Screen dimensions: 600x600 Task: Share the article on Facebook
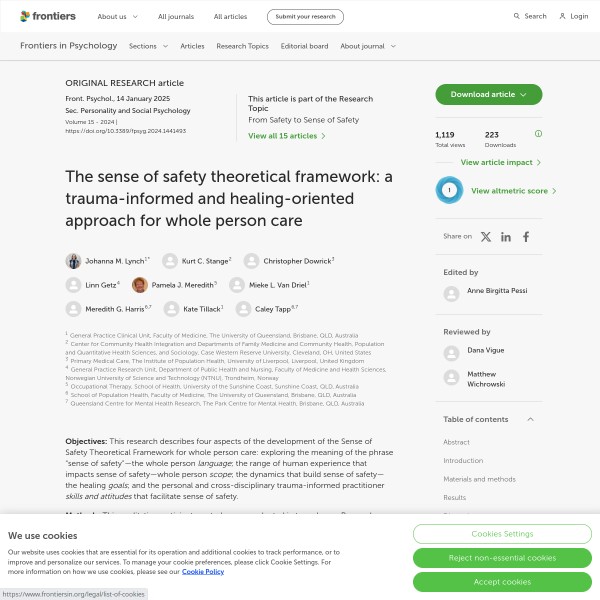coord(526,237)
